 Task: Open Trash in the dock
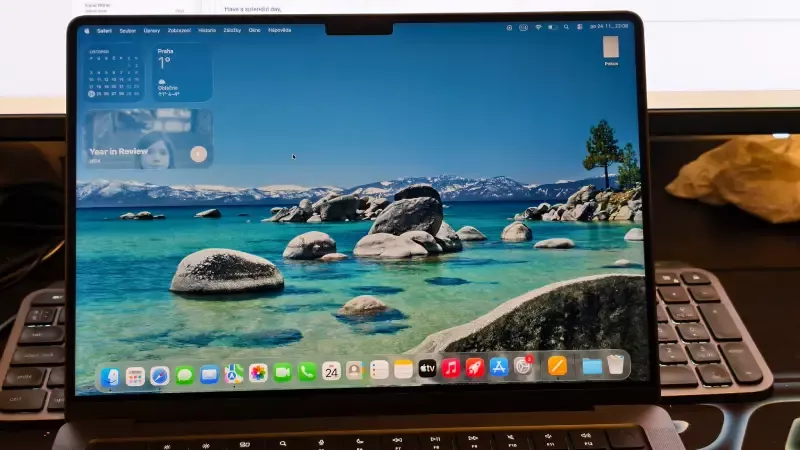click(x=616, y=365)
